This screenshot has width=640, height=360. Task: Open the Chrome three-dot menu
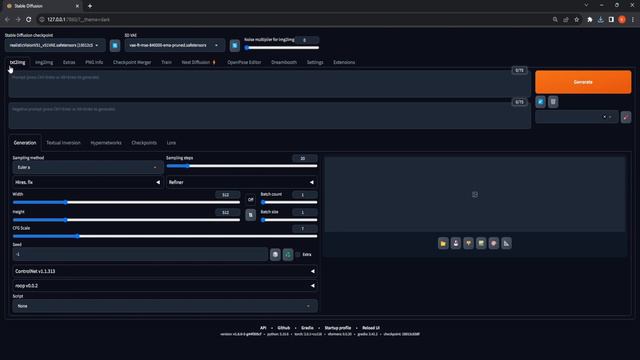pyautogui.click(x=633, y=19)
